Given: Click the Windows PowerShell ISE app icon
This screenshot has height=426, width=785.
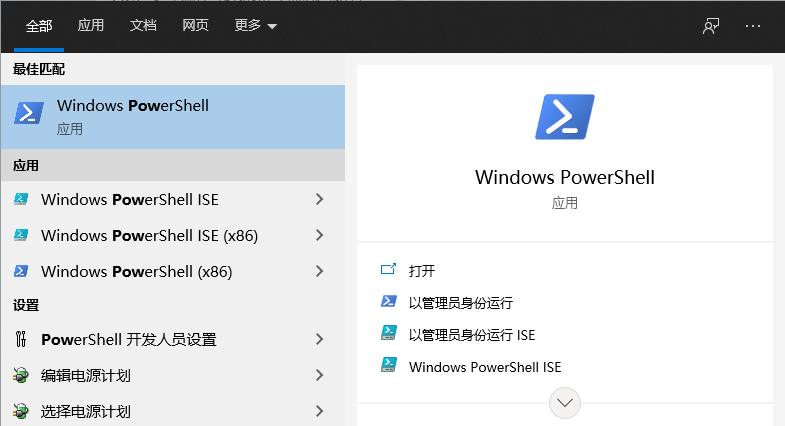Looking at the screenshot, I should tap(21, 199).
